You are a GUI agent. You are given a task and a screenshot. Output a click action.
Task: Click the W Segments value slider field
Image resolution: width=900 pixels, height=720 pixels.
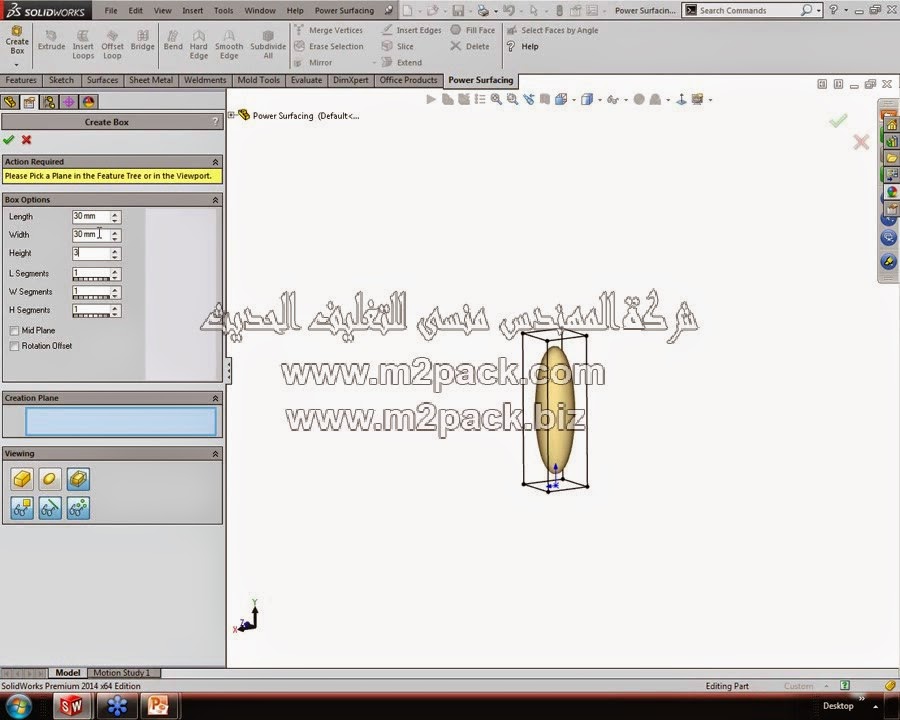(91, 292)
